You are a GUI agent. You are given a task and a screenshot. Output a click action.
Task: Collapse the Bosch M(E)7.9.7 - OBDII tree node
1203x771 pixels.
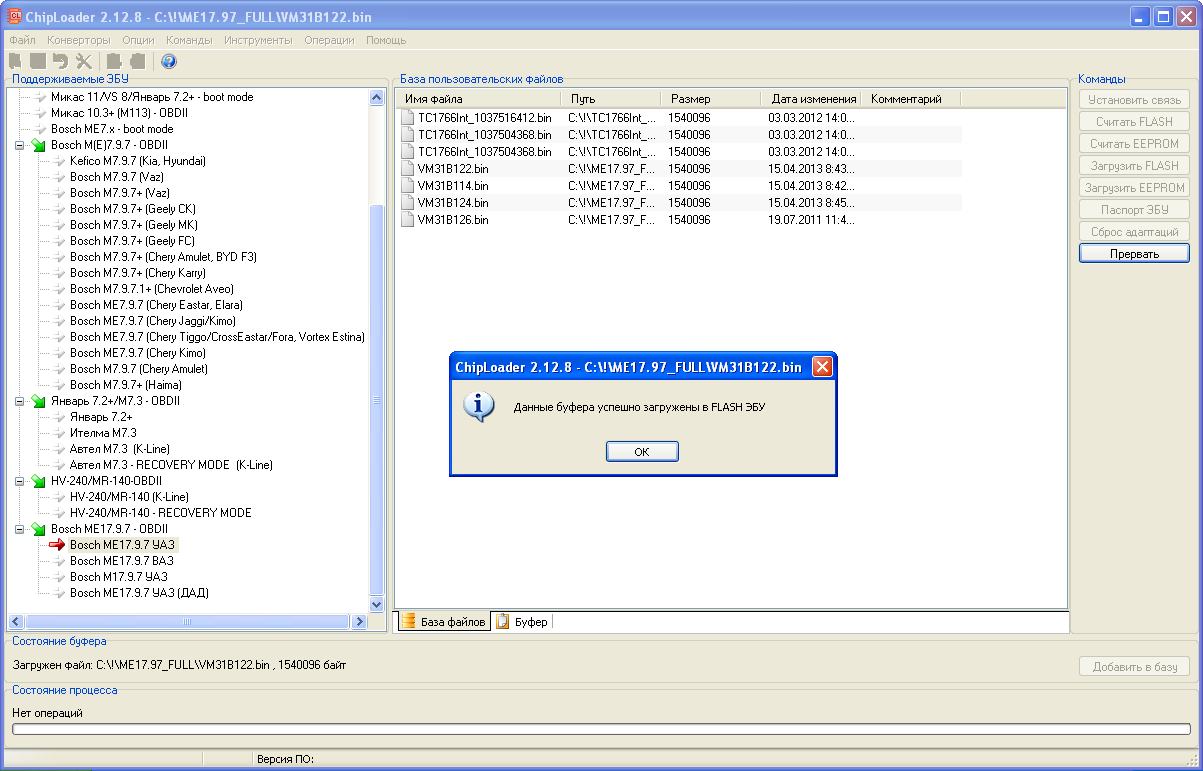pos(19,146)
